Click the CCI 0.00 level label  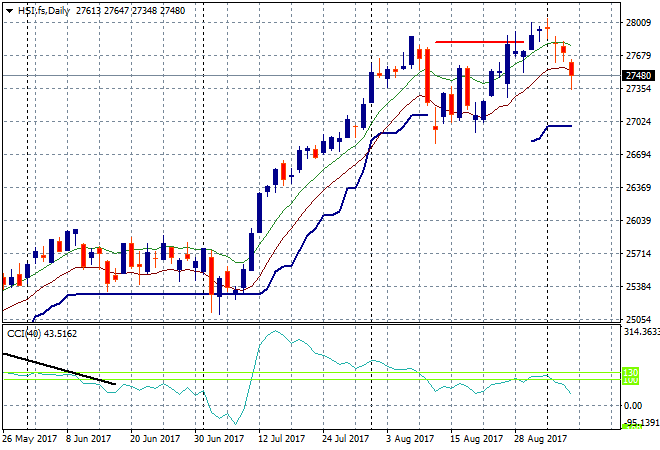[x=633, y=405]
